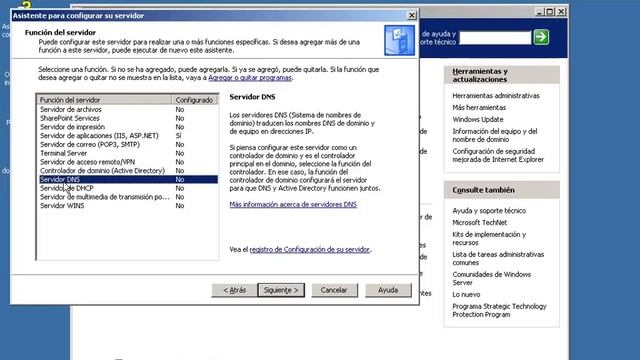Open Comunidades de Windows Server link
The width and height of the screenshot is (640, 360).
[491, 279]
